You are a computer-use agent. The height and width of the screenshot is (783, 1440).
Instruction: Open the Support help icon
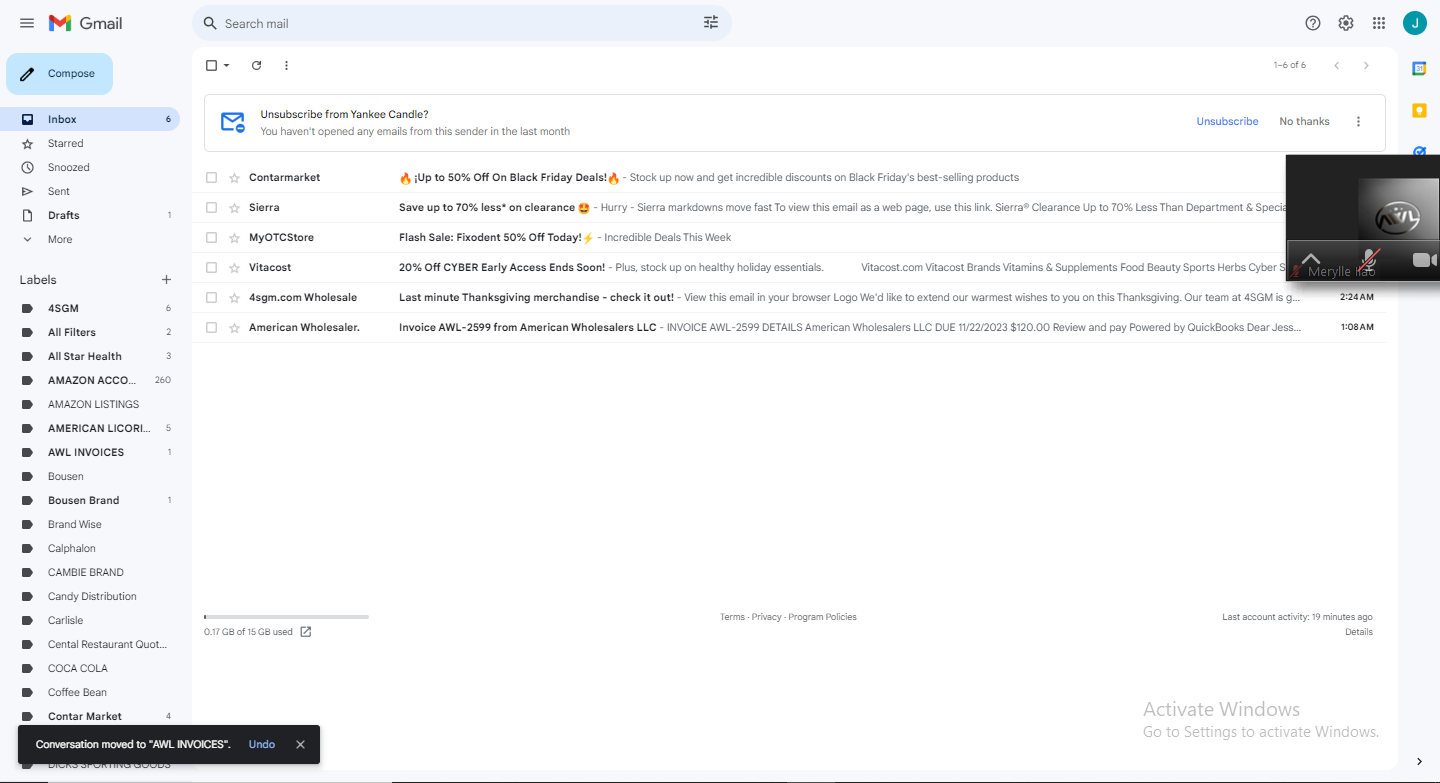click(1313, 23)
